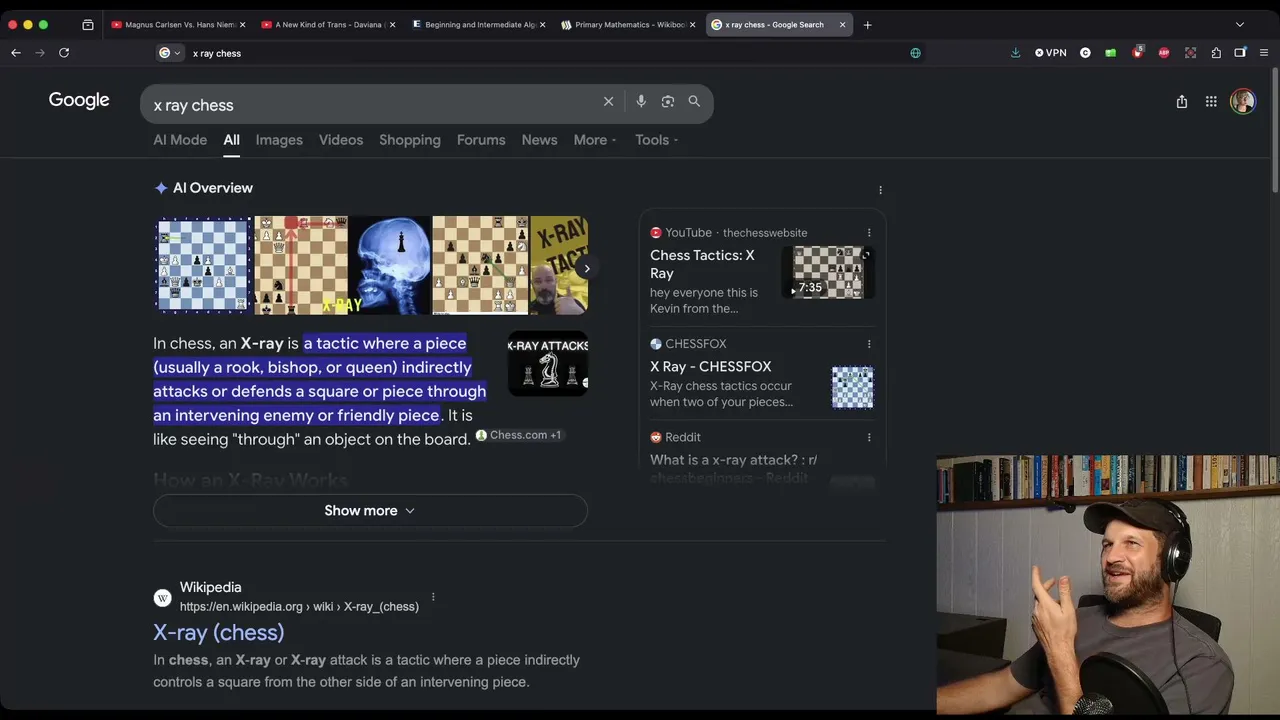Click the white circular C extension icon

click(1085, 53)
